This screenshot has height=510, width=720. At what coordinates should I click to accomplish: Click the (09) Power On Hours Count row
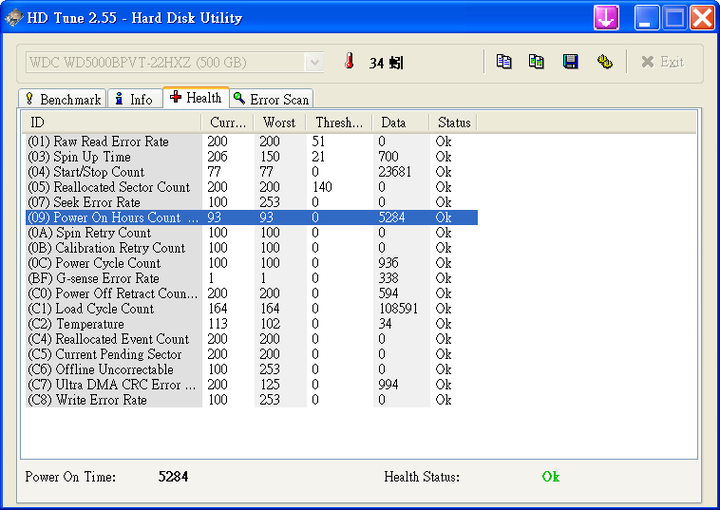252,217
